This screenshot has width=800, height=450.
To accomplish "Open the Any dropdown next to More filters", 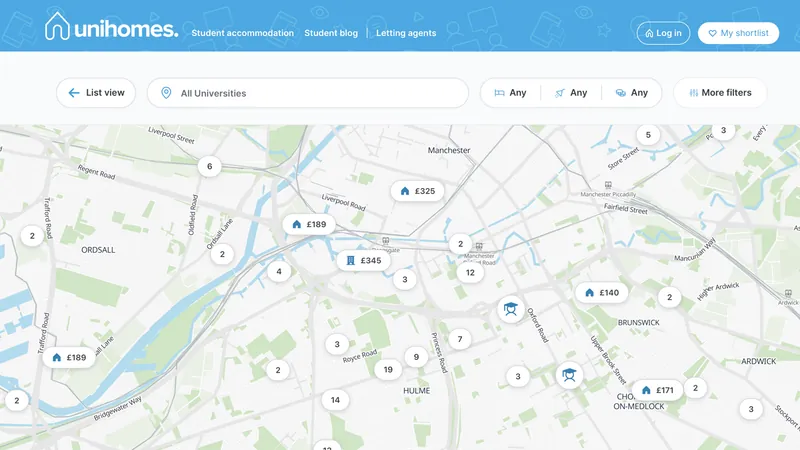I will [x=632, y=93].
